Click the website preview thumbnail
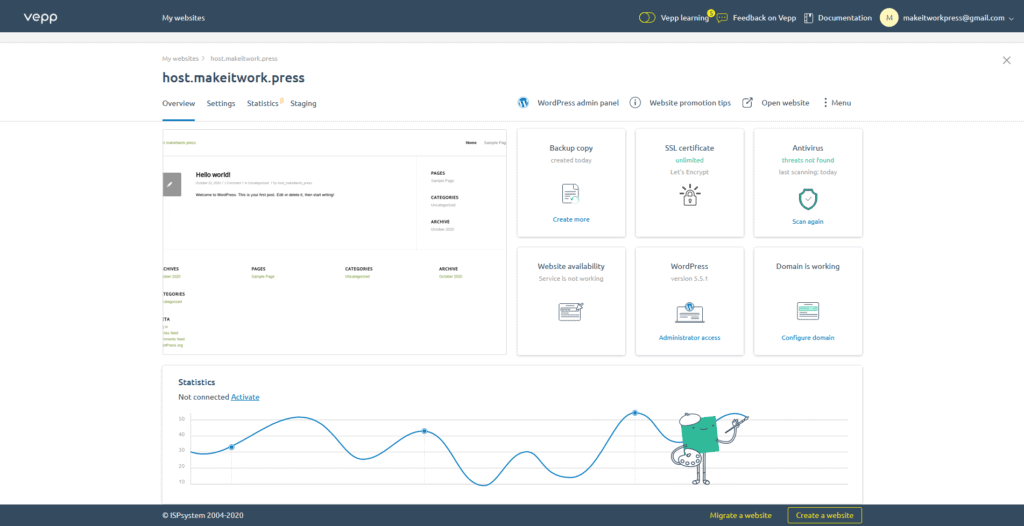Screen dimensions: 1024x526 click(334, 242)
